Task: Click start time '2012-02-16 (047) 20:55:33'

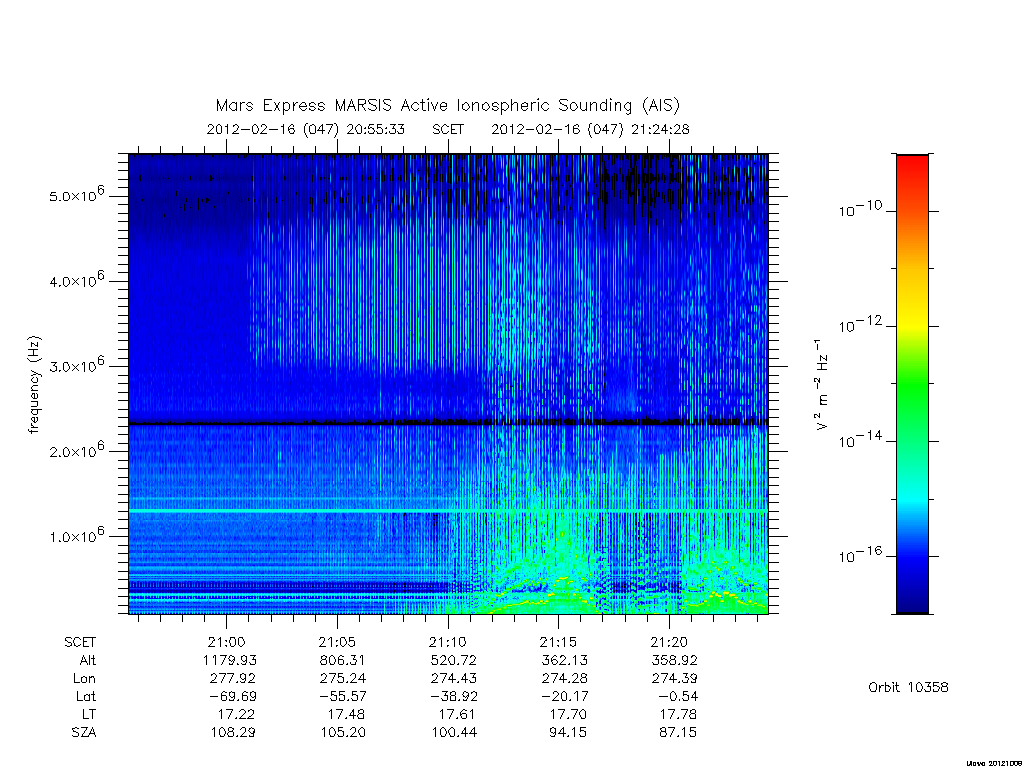Action: pyautogui.click(x=306, y=129)
